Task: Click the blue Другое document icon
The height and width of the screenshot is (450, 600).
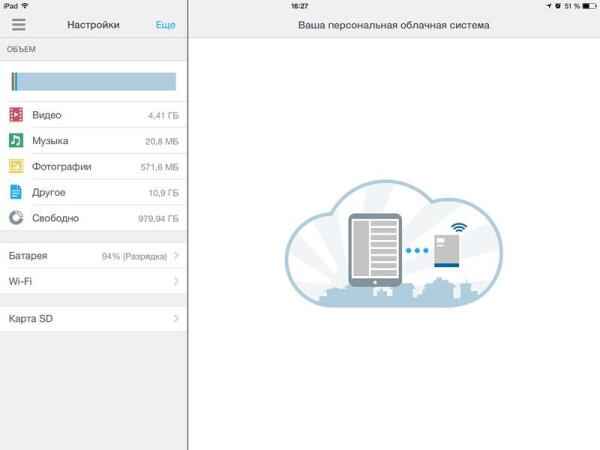Action: 16,192
